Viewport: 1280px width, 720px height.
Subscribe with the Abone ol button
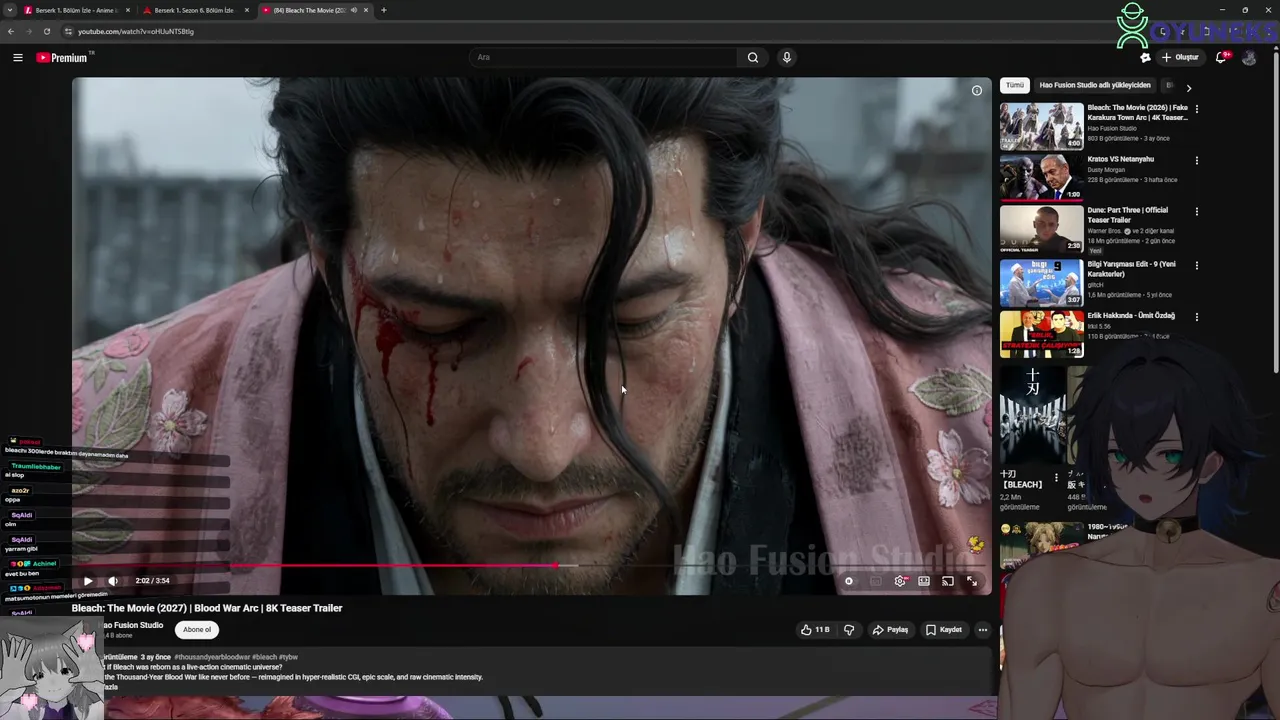tap(197, 630)
